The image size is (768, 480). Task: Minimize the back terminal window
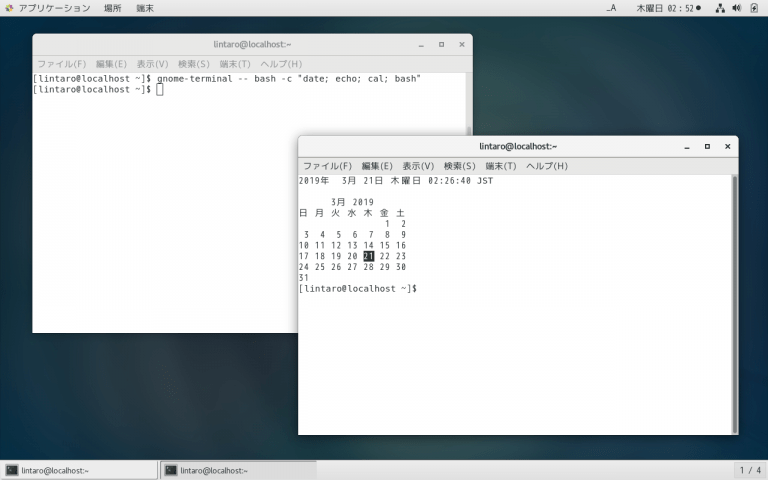click(421, 45)
